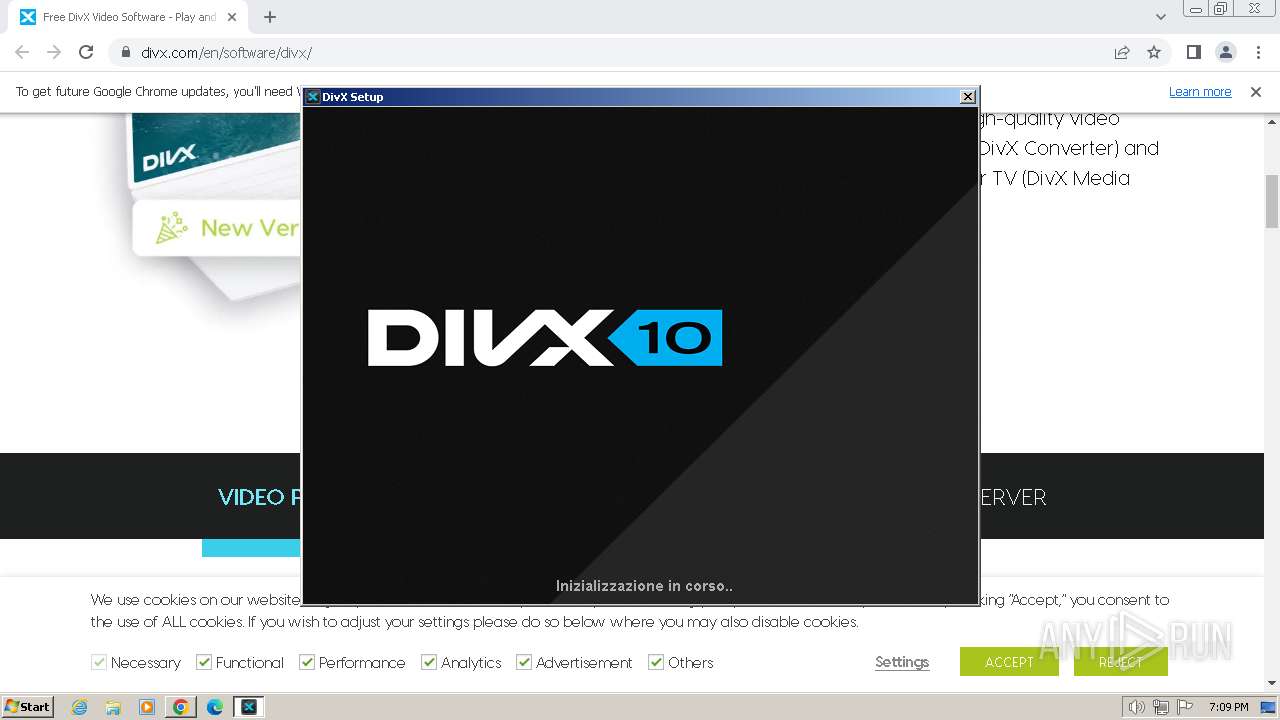This screenshot has width=1280, height=720.
Task: View site information padlock icon
Action: click(x=126, y=52)
